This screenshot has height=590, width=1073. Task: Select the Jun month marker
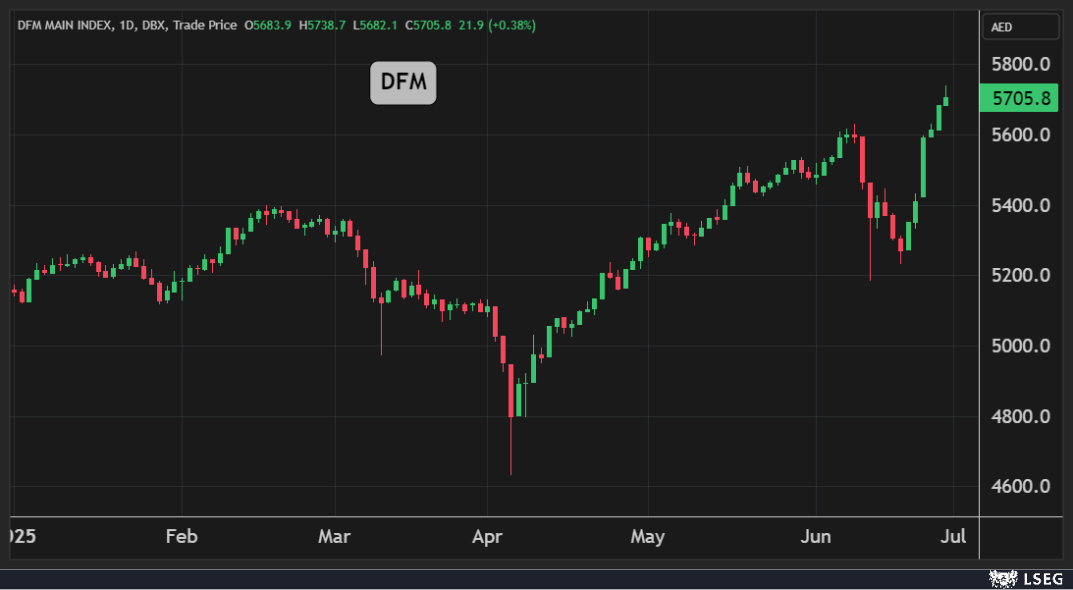pos(816,537)
